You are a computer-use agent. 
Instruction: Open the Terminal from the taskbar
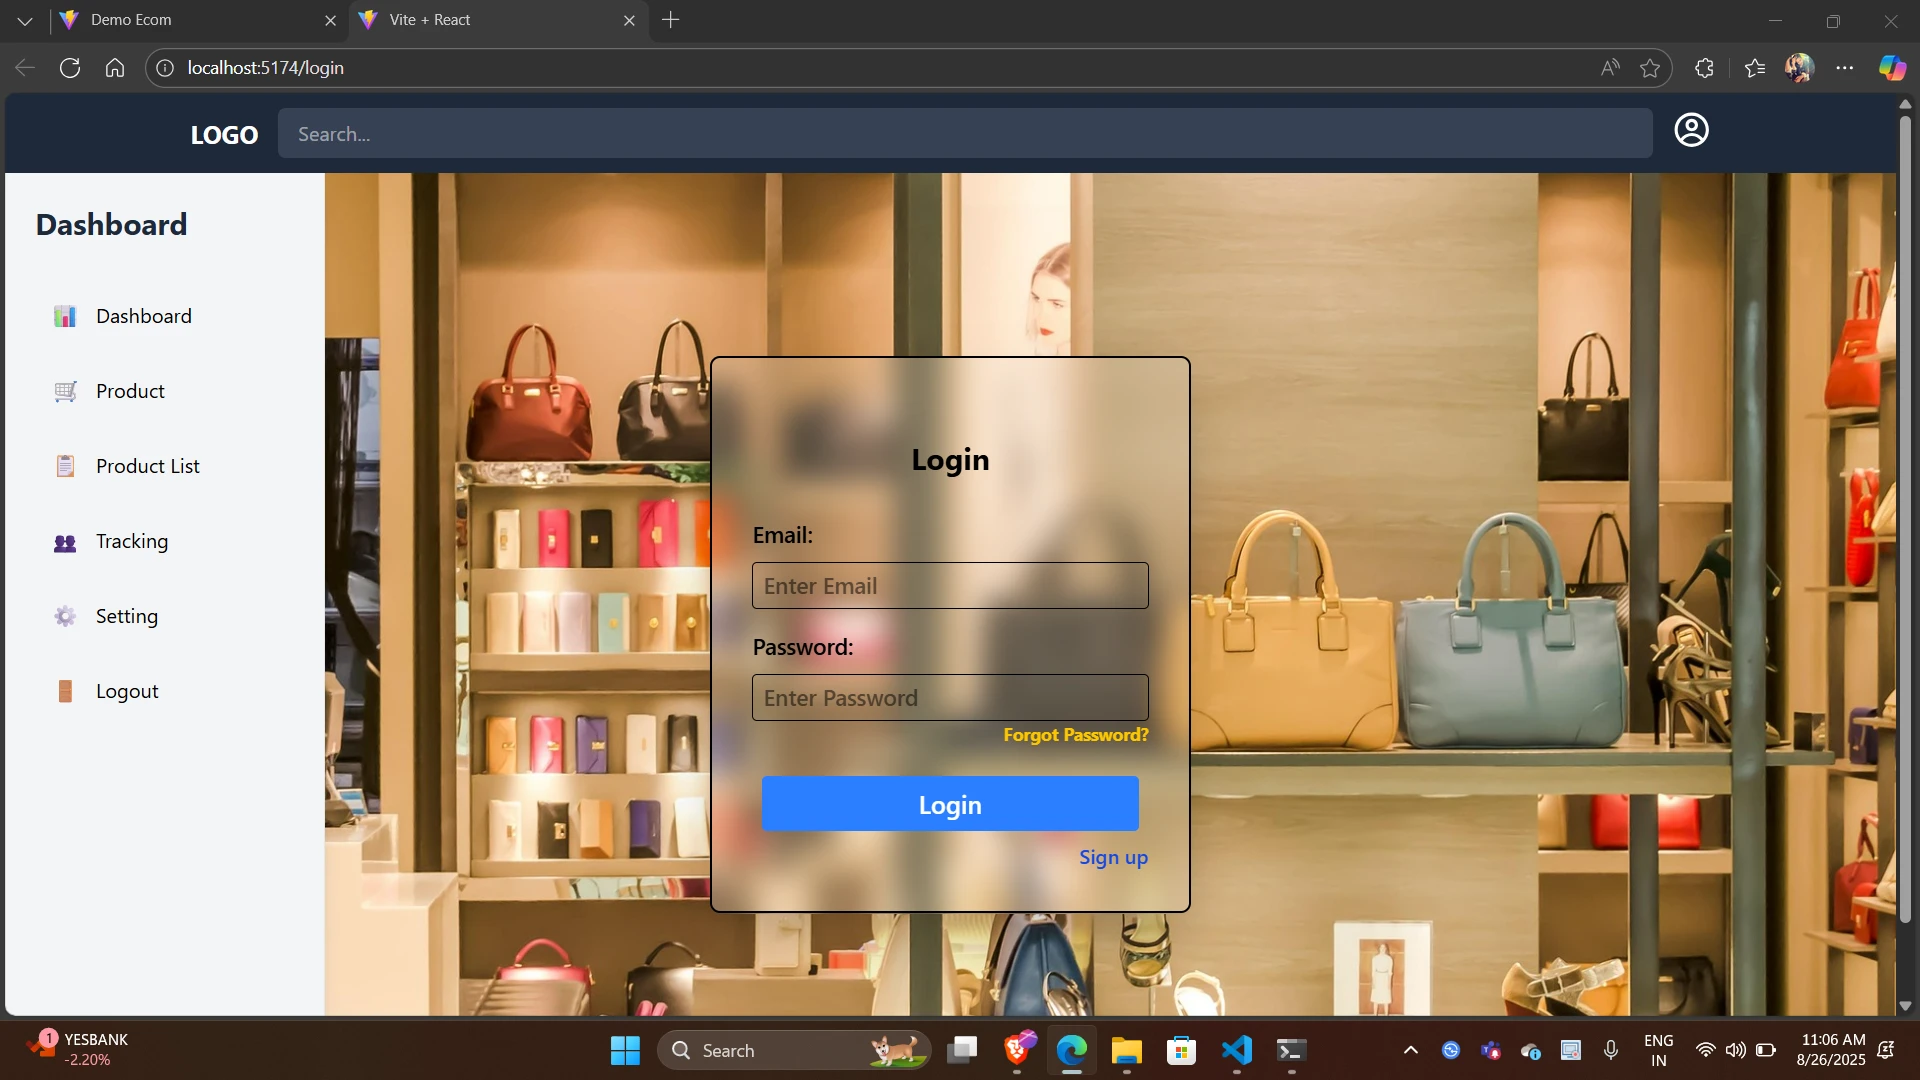tap(1291, 1050)
